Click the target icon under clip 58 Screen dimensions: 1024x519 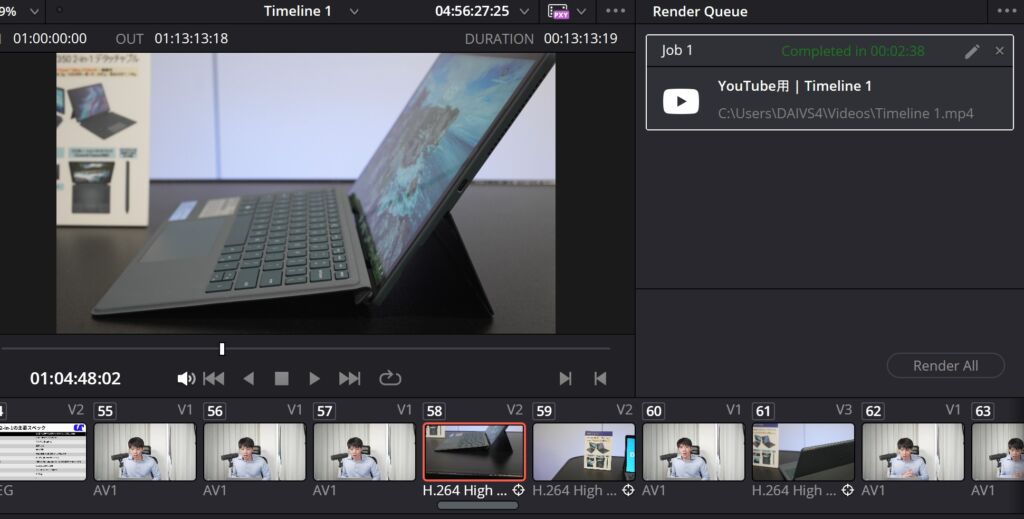pos(519,490)
